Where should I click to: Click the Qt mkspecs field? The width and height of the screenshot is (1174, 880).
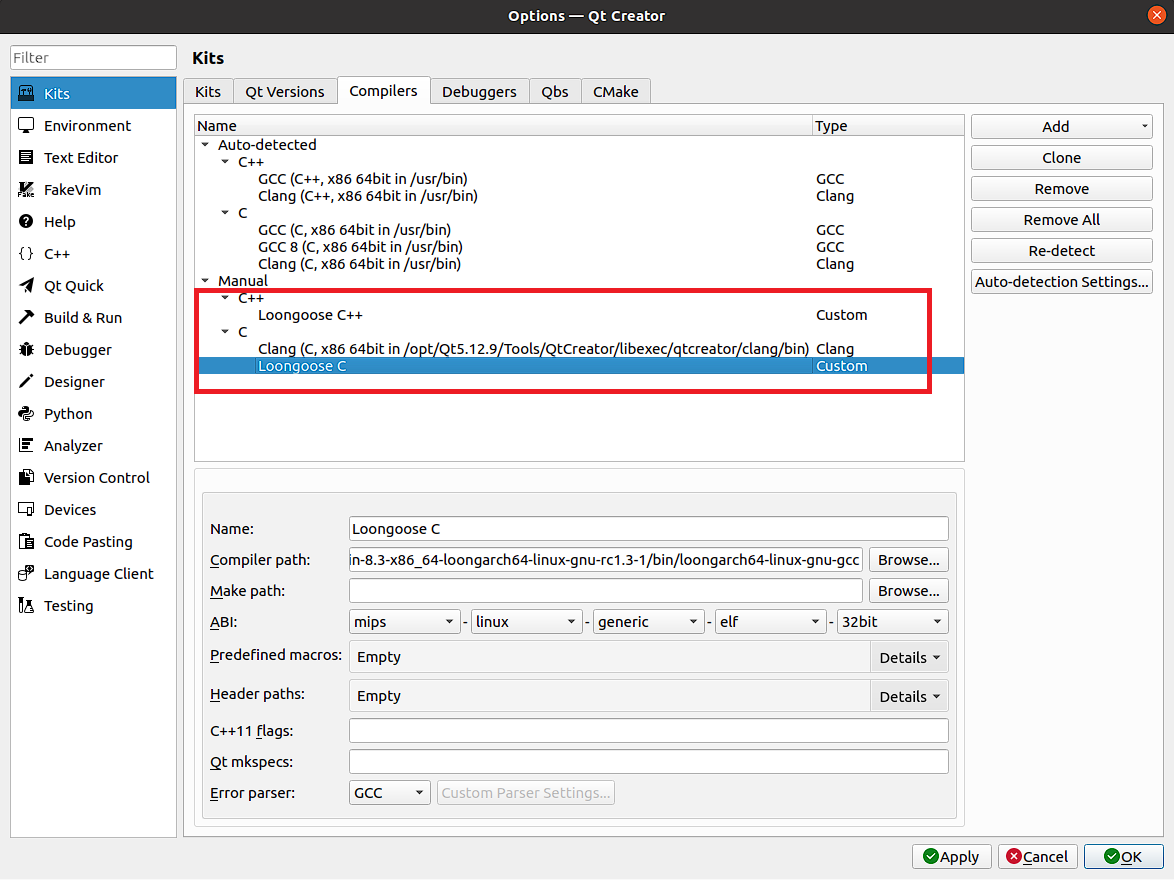click(648, 762)
